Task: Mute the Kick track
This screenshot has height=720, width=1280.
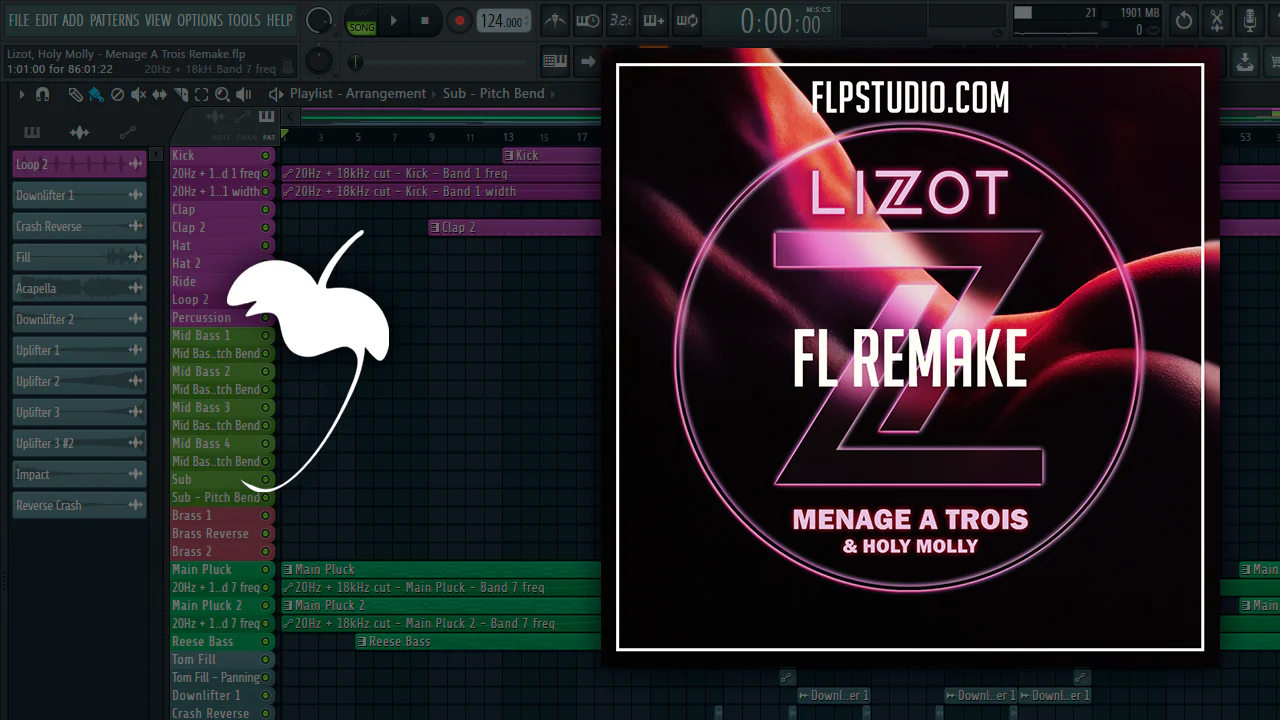Action: coord(266,156)
